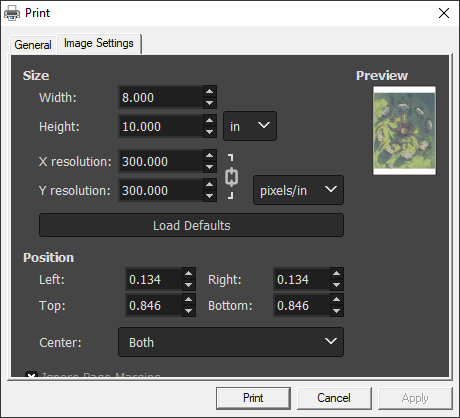Click the Width input field
Viewport: 460px width, 418px height.
coord(161,97)
